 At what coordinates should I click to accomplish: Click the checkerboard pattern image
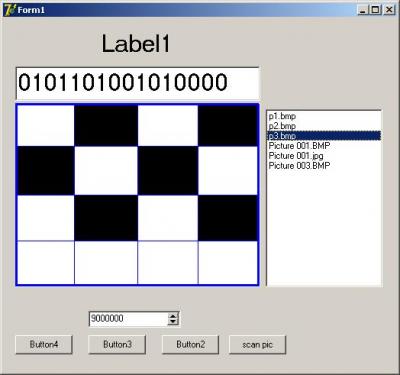pos(137,195)
